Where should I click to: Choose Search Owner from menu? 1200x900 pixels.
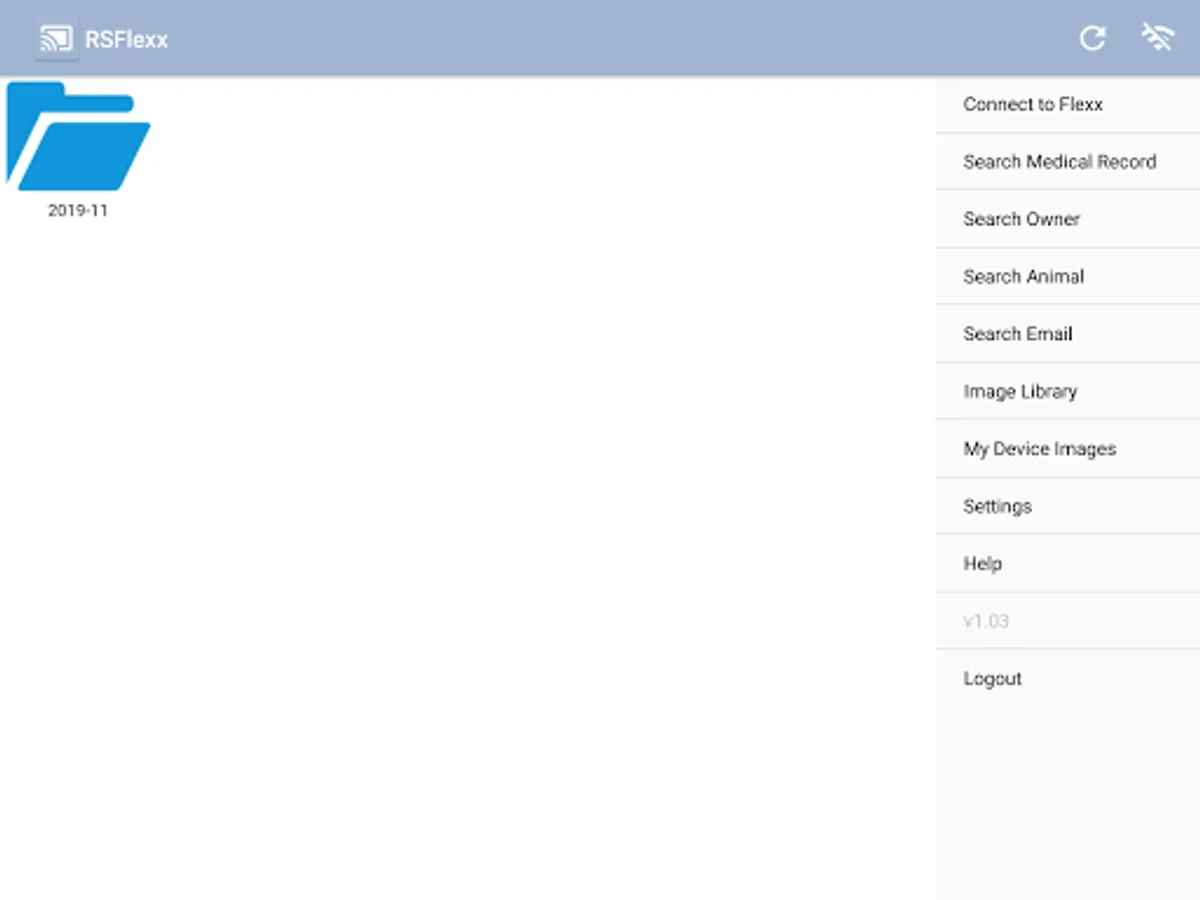pos(1068,219)
